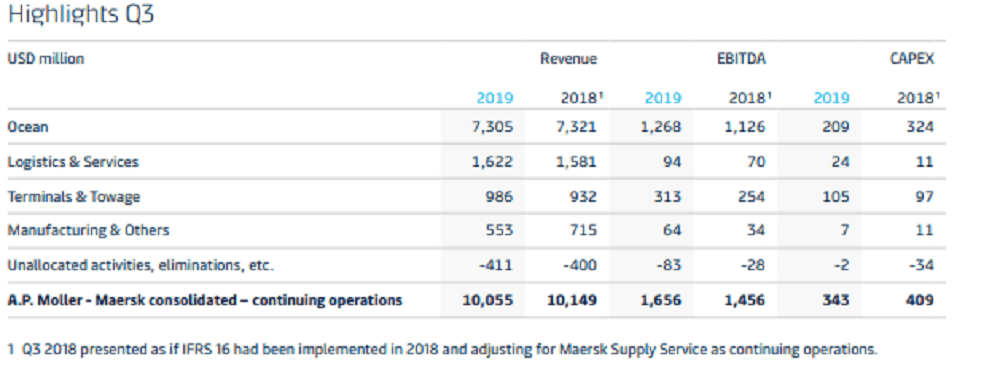Click the Revenue column header

coord(569,59)
